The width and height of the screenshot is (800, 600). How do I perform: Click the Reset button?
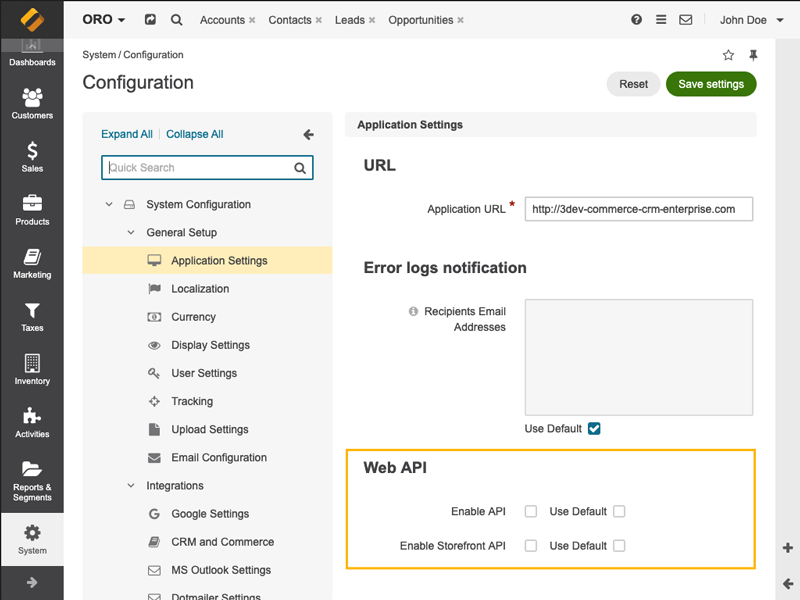click(633, 84)
